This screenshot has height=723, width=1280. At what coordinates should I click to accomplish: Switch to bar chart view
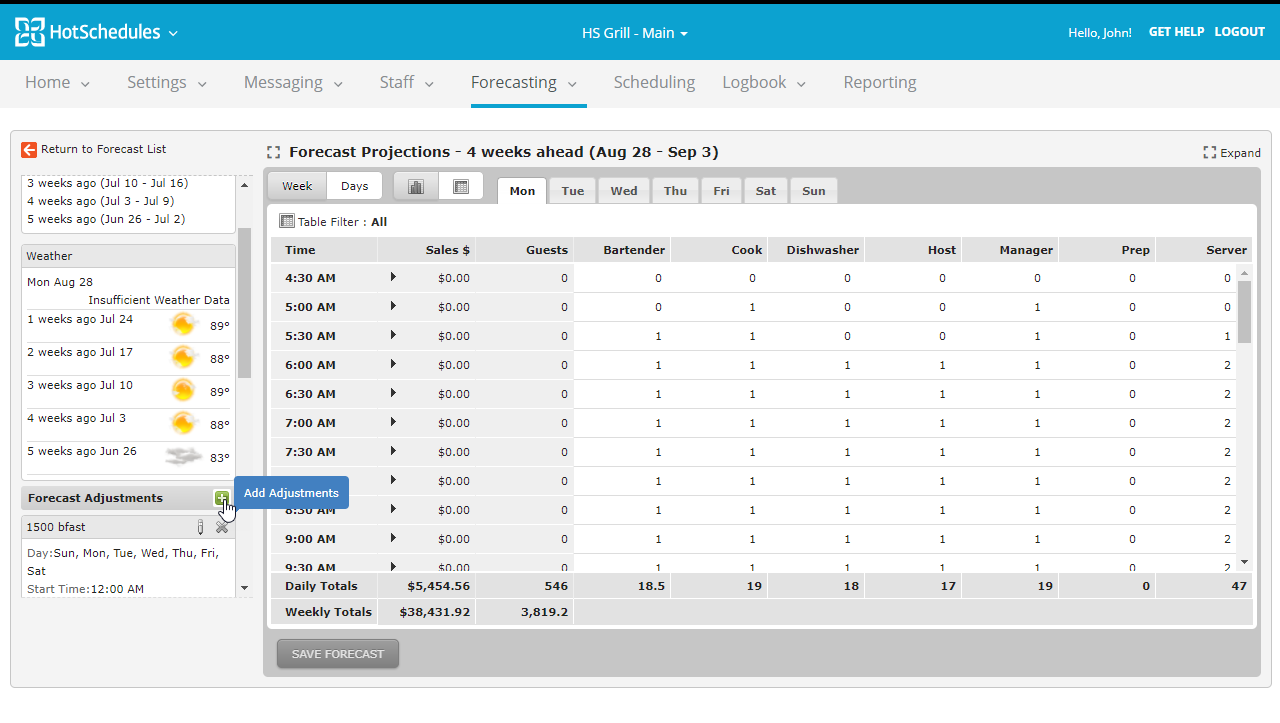(x=416, y=187)
